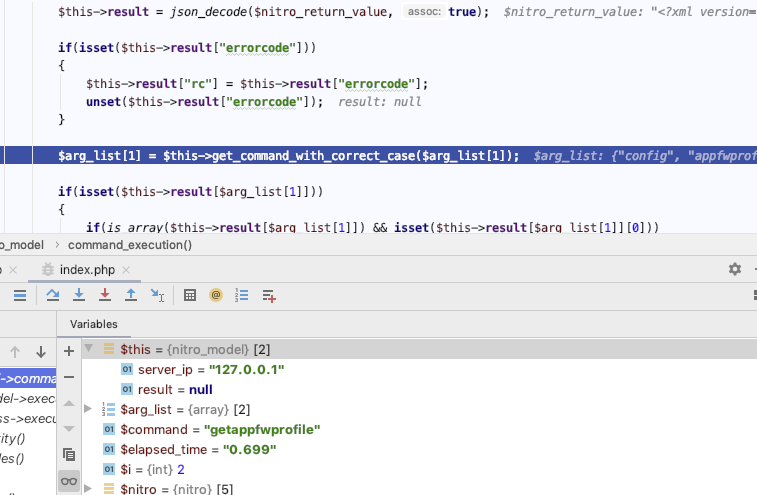Open debugger settings gear icon
757x495 pixels.
tap(735, 269)
